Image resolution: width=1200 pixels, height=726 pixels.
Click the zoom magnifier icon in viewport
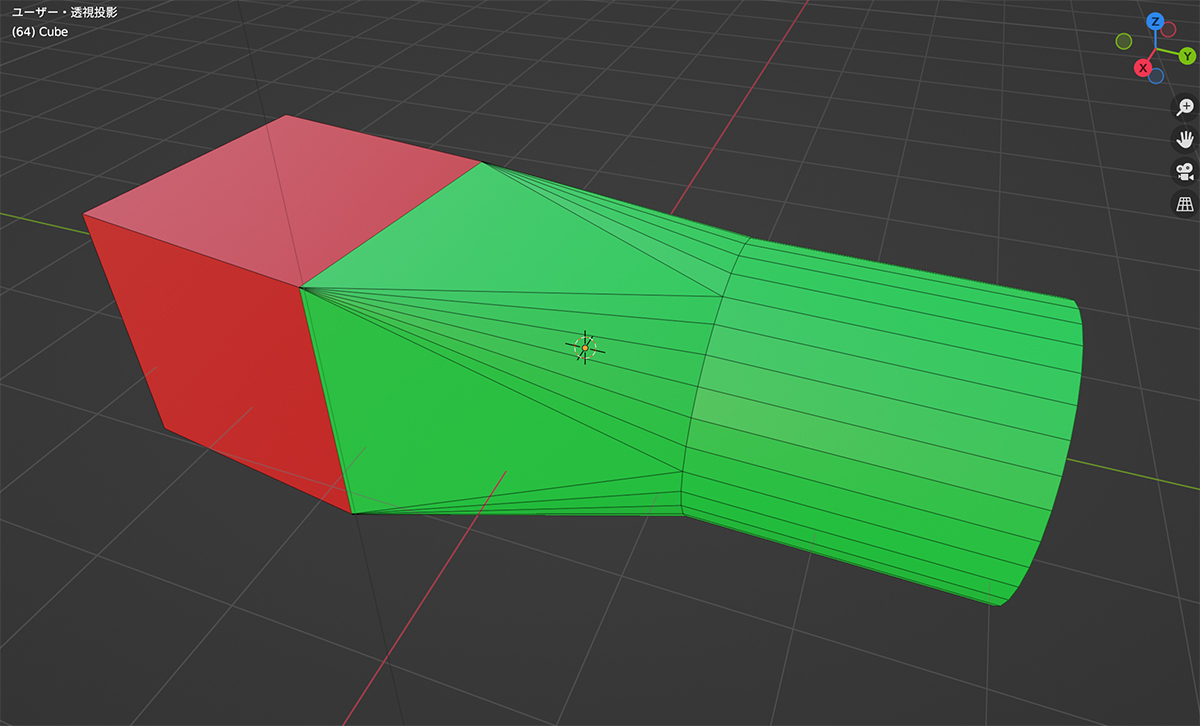[1185, 107]
